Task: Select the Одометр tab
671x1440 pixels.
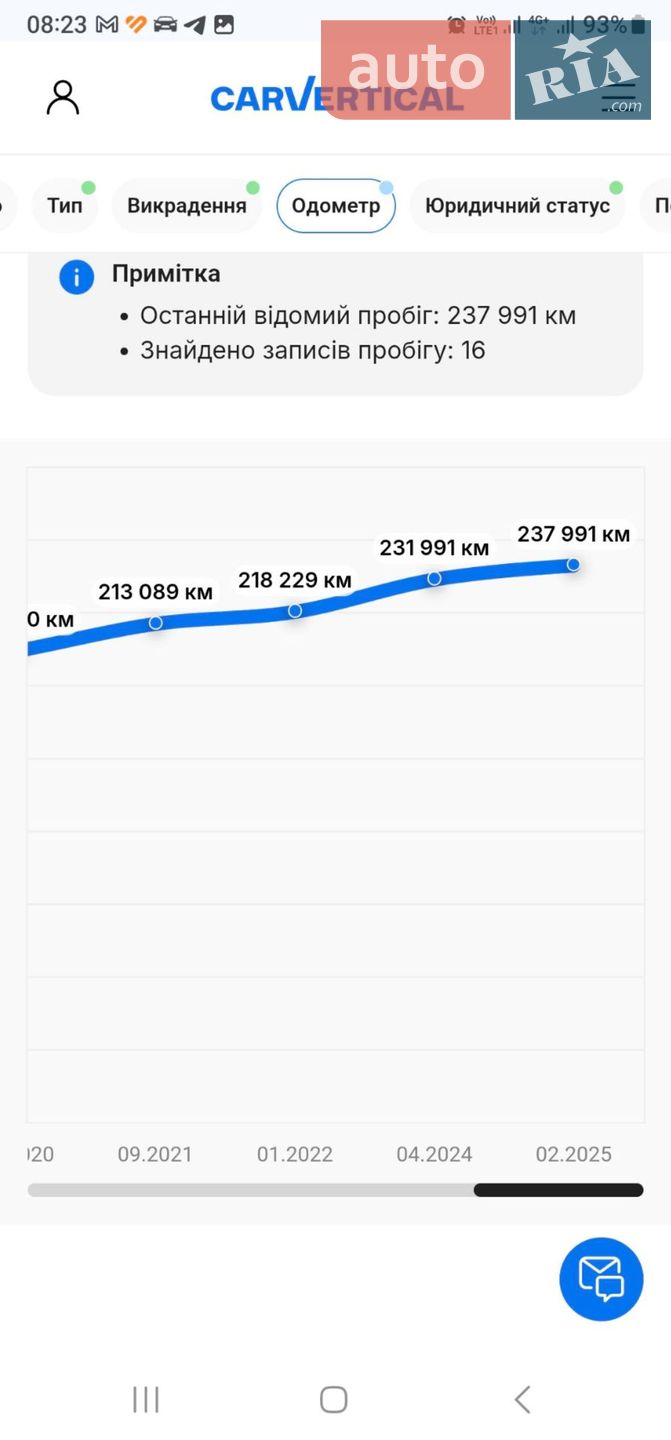Action: tap(336, 206)
